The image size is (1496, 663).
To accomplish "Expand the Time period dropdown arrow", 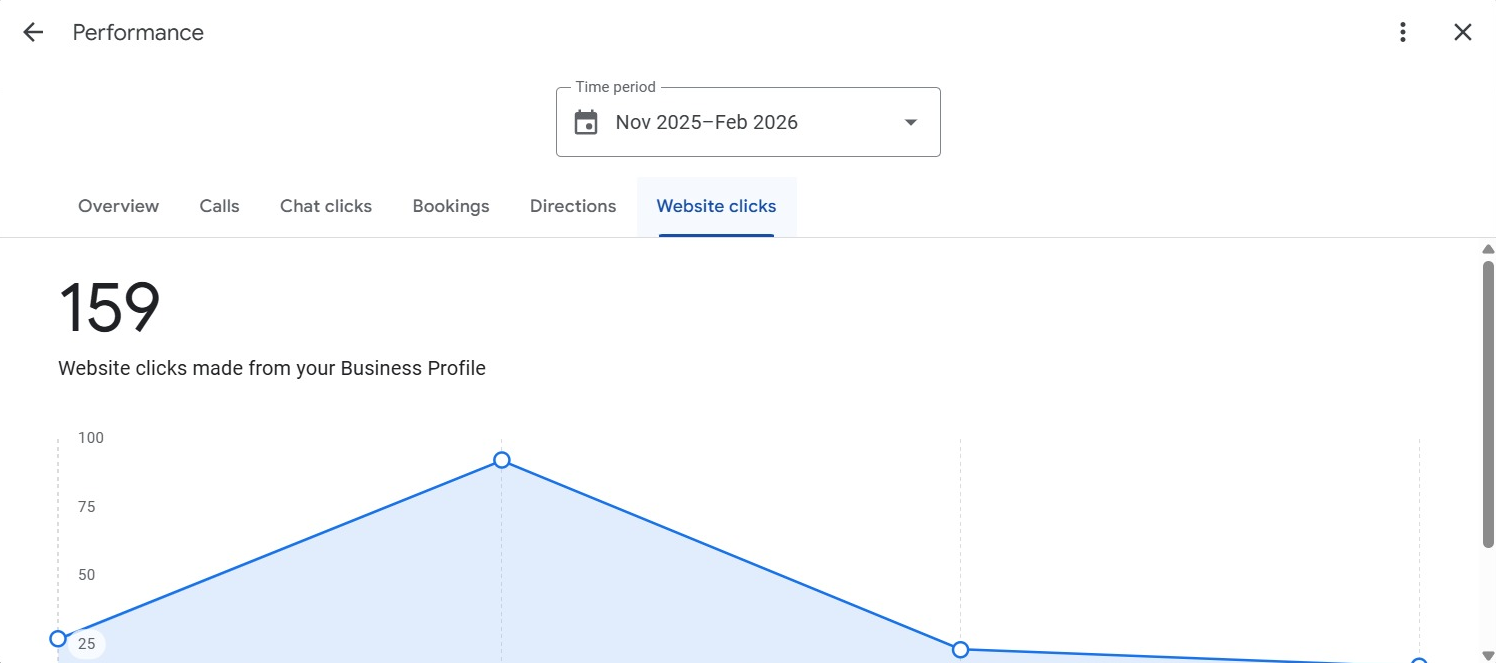I will pyautogui.click(x=910, y=123).
